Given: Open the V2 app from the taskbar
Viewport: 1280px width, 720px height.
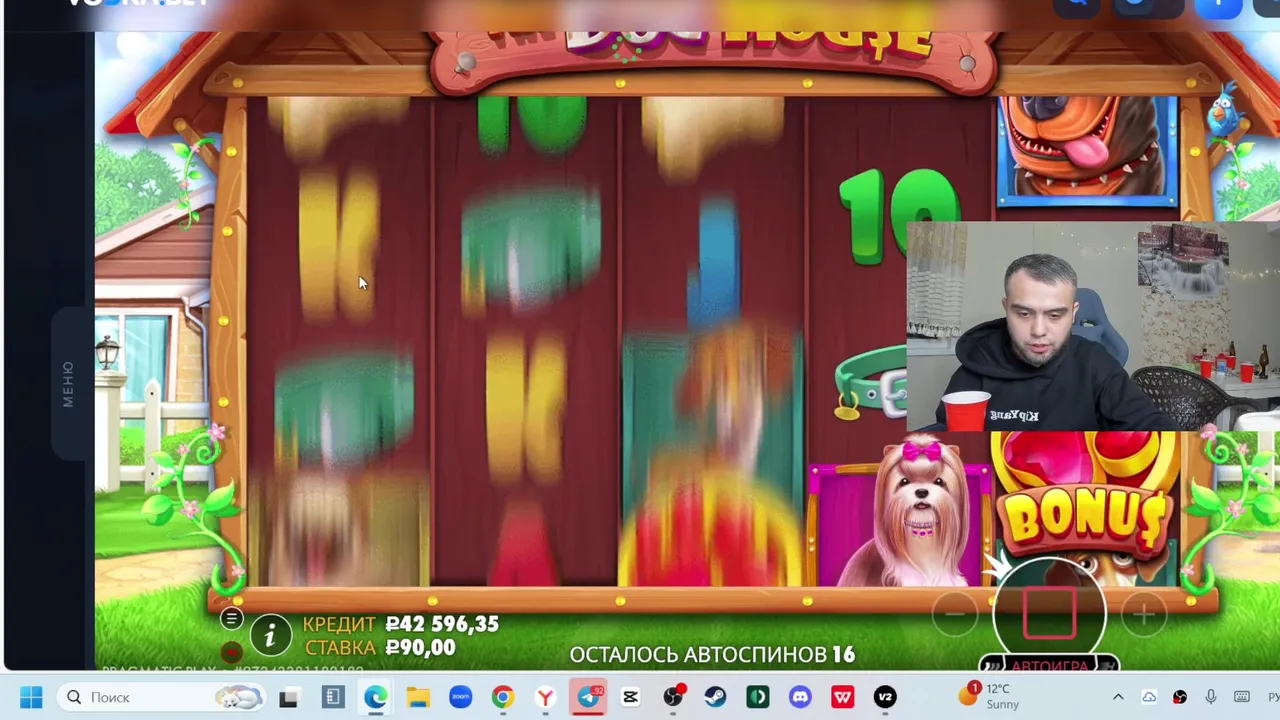Looking at the screenshot, I should coord(885,697).
